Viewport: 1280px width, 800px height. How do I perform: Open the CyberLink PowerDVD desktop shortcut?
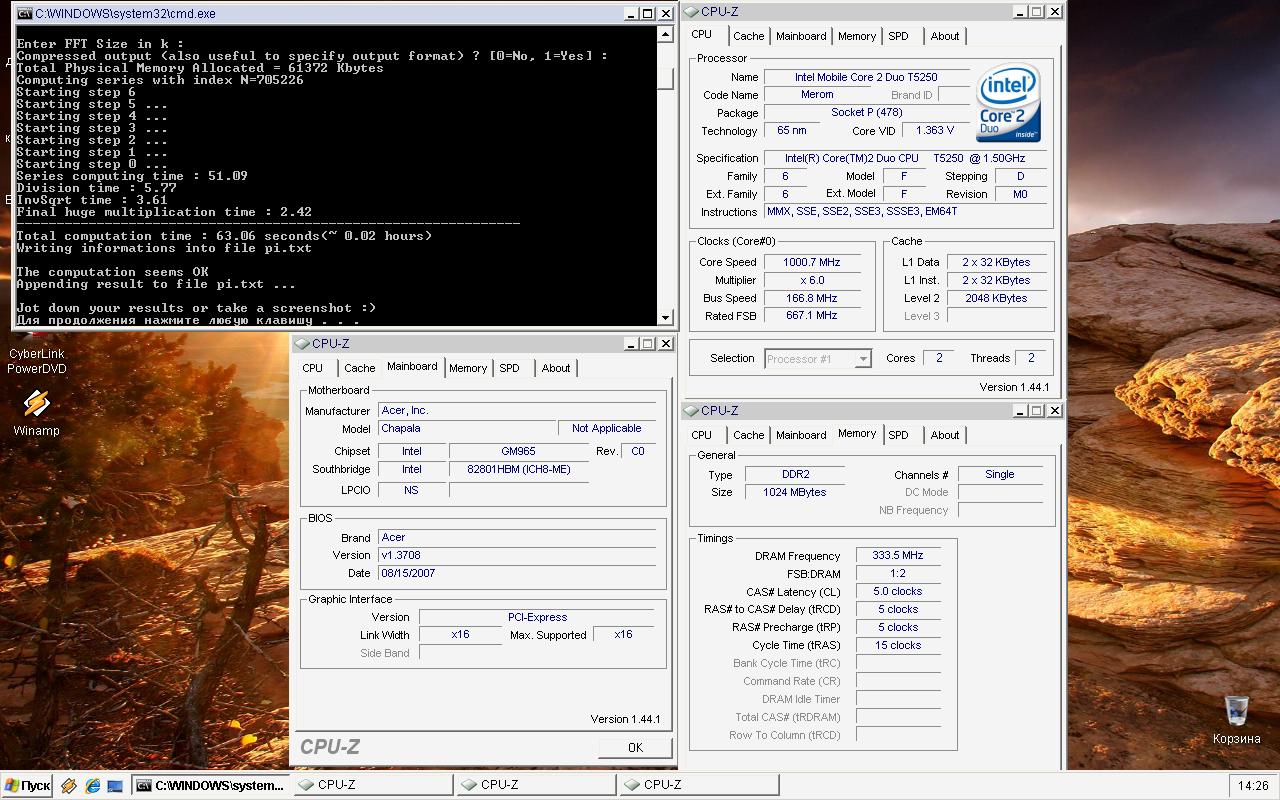(x=36, y=361)
